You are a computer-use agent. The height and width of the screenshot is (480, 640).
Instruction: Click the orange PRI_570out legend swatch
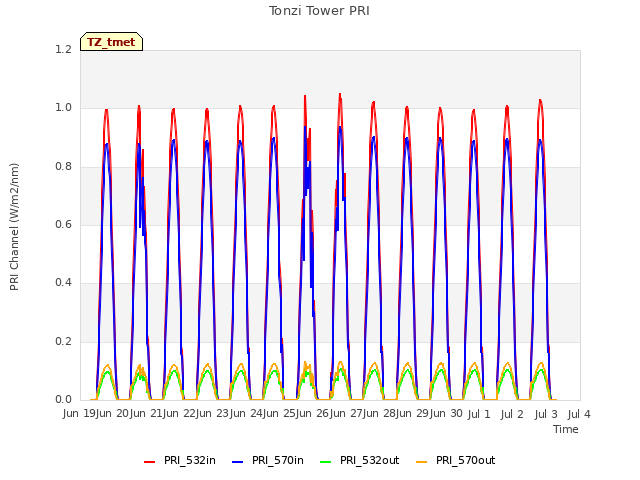tap(422, 461)
